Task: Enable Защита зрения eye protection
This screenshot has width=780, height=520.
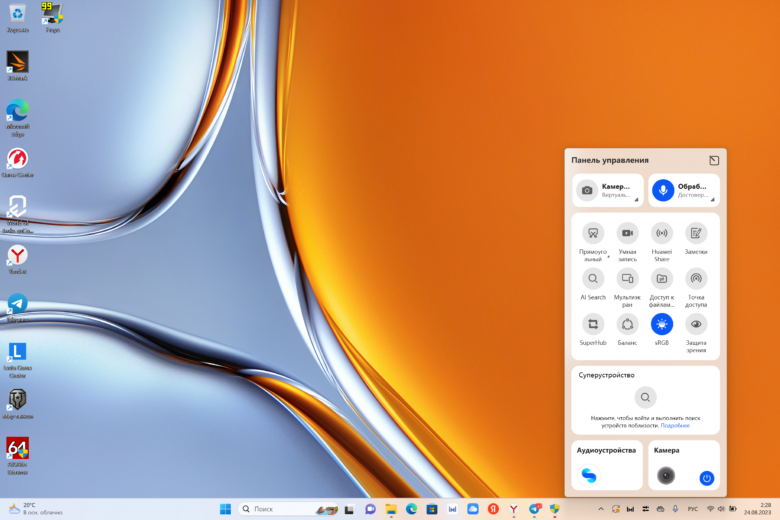Action: point(696,324)
